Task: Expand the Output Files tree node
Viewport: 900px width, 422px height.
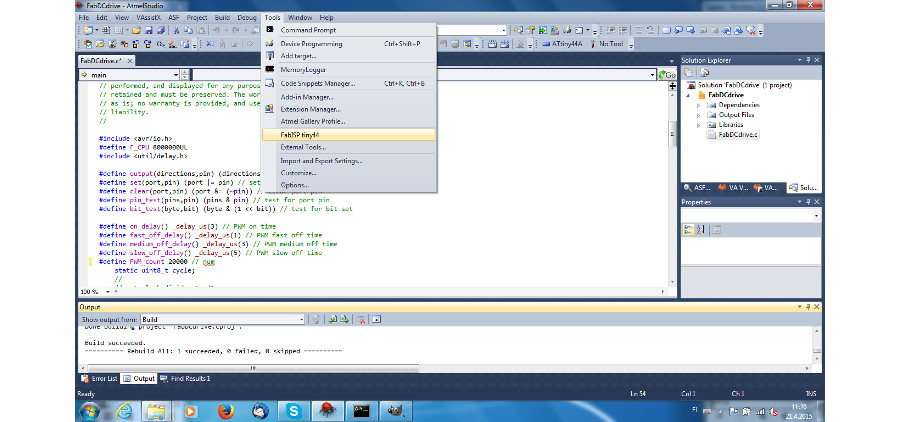Action: tap(699, 115)
